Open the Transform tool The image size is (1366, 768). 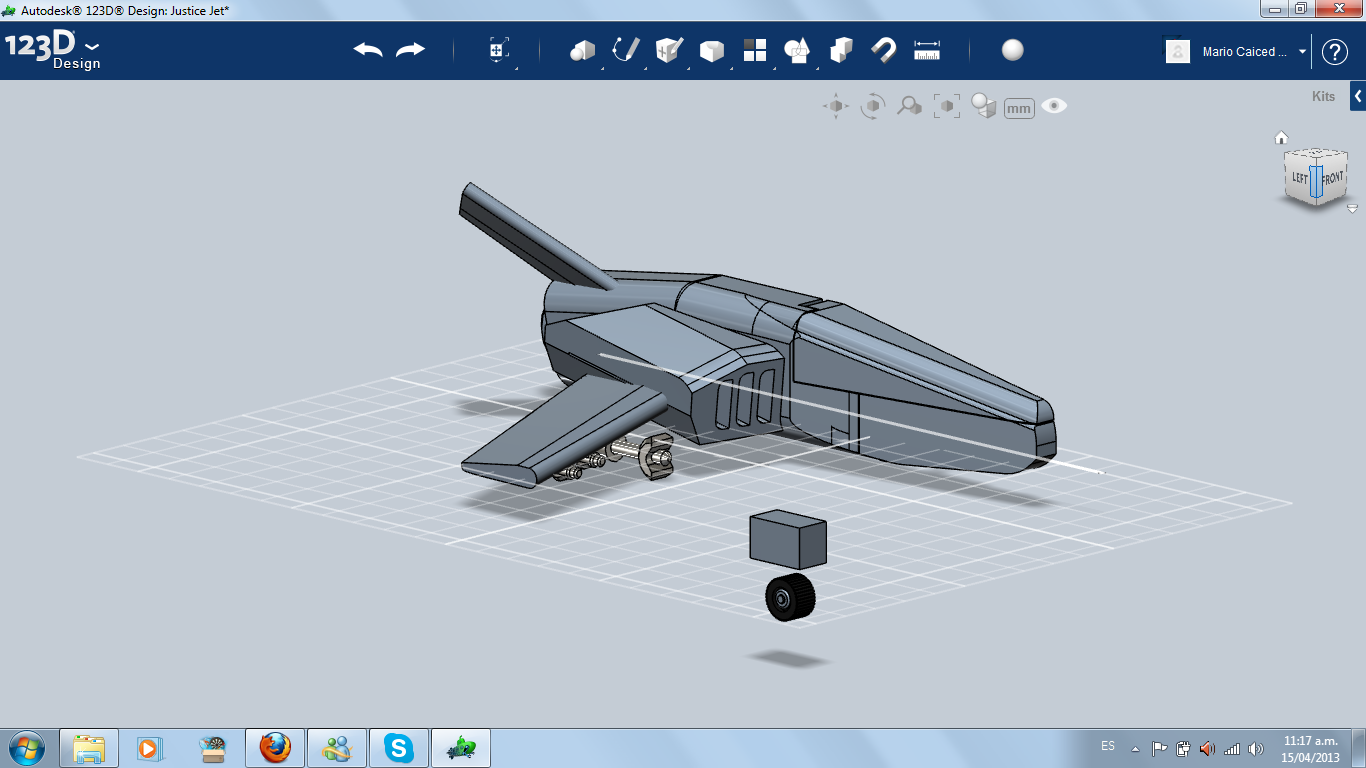click(499, 50)
